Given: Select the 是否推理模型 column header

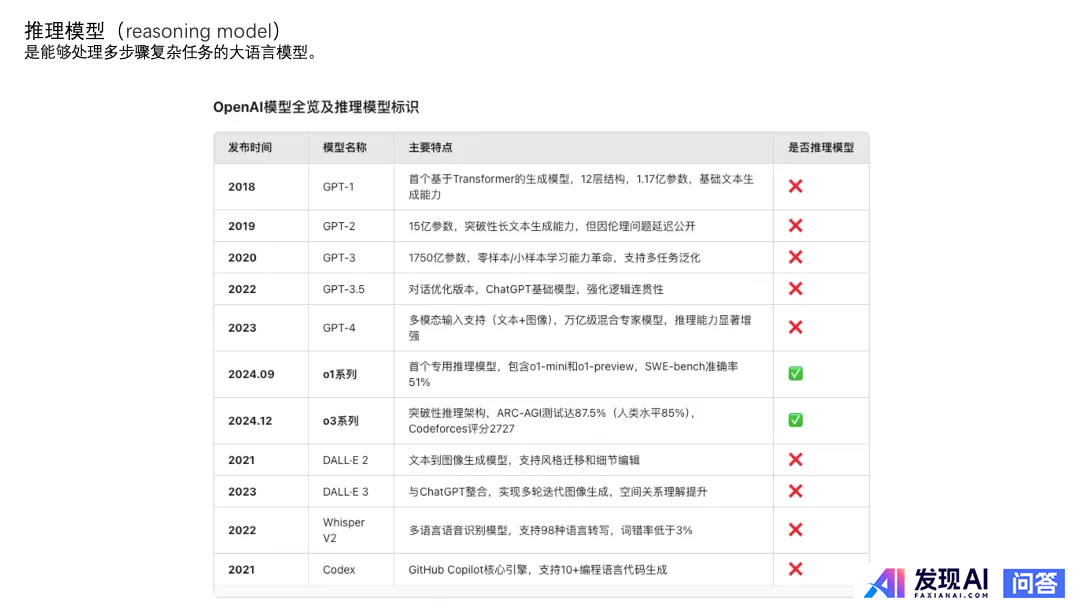Looking at the screenshot, I should point(821,147).
